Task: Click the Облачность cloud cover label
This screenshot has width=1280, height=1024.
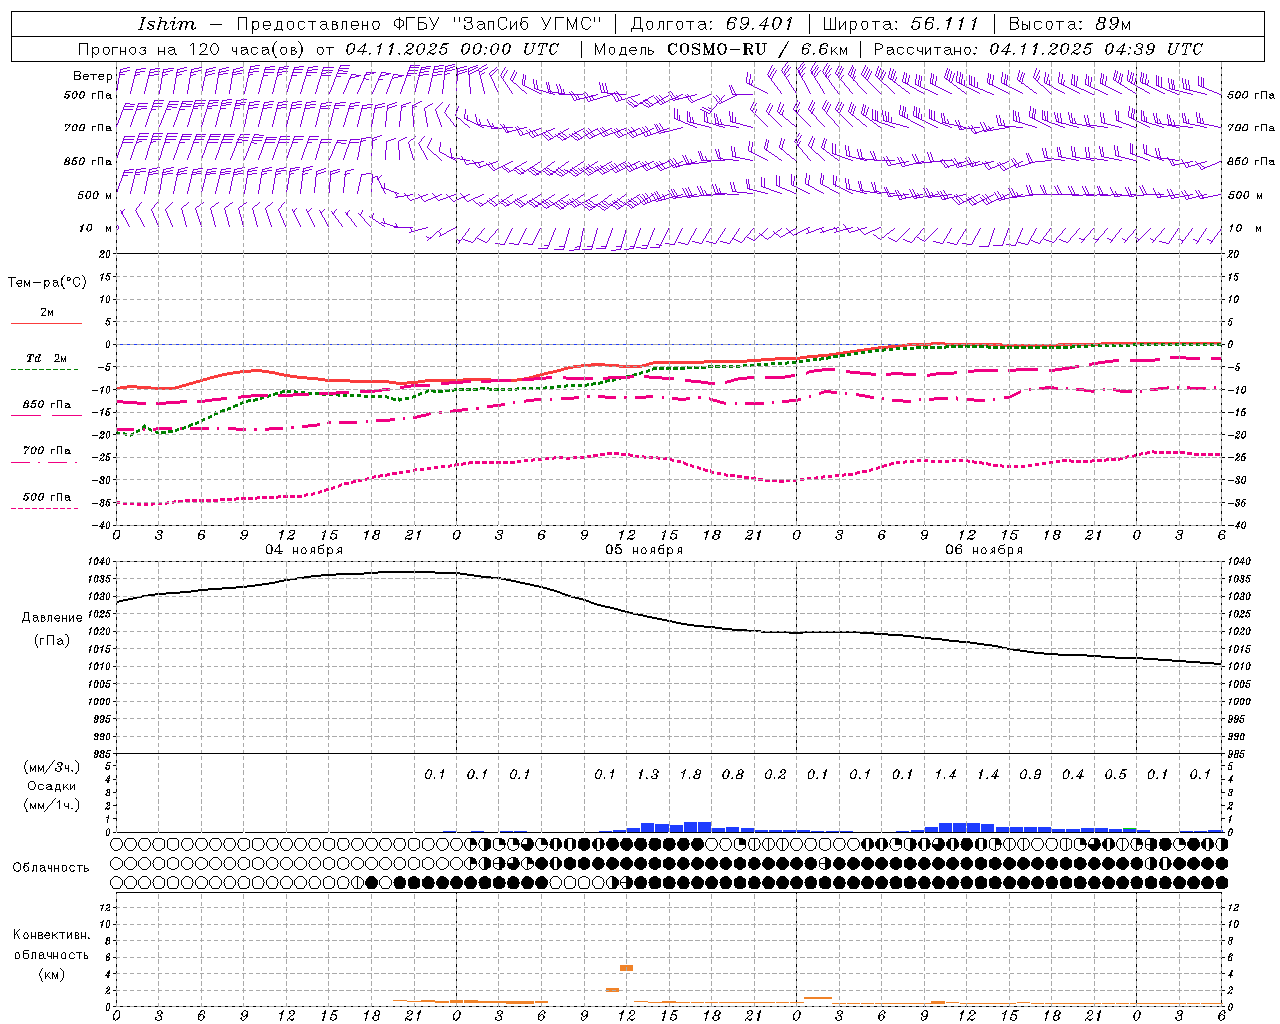Action: point(51,868)
